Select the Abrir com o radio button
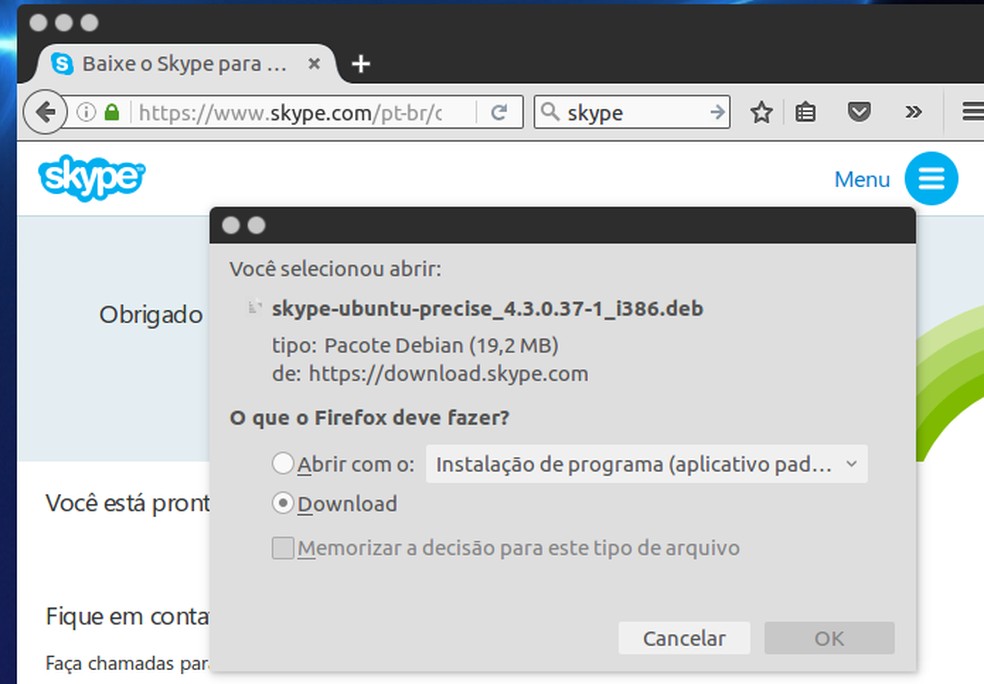The height and width of the screenshot is (684, 984). click(285, 464)
